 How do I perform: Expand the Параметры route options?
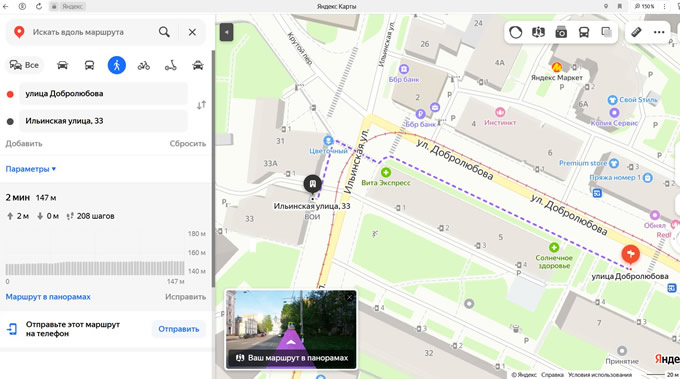tap(30, 169)
